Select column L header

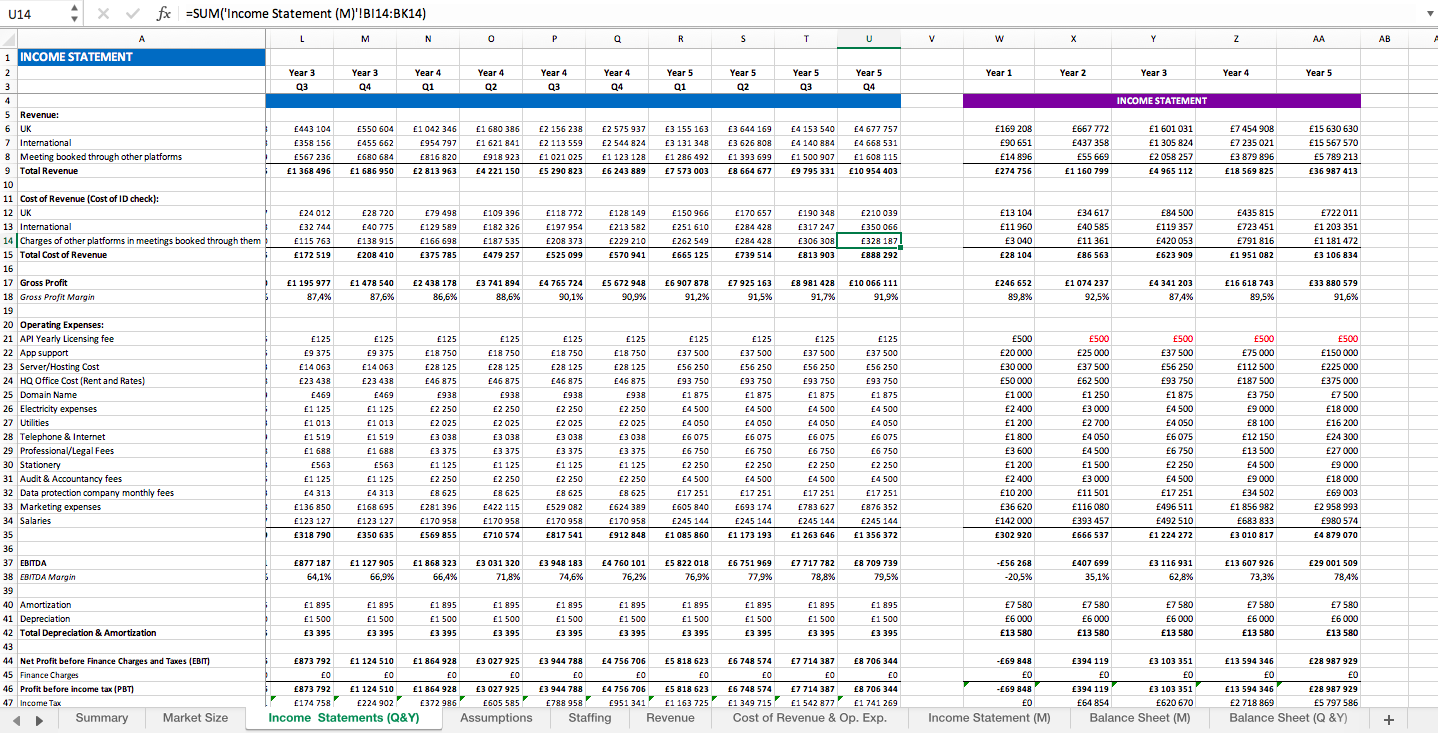click(302, 39)
